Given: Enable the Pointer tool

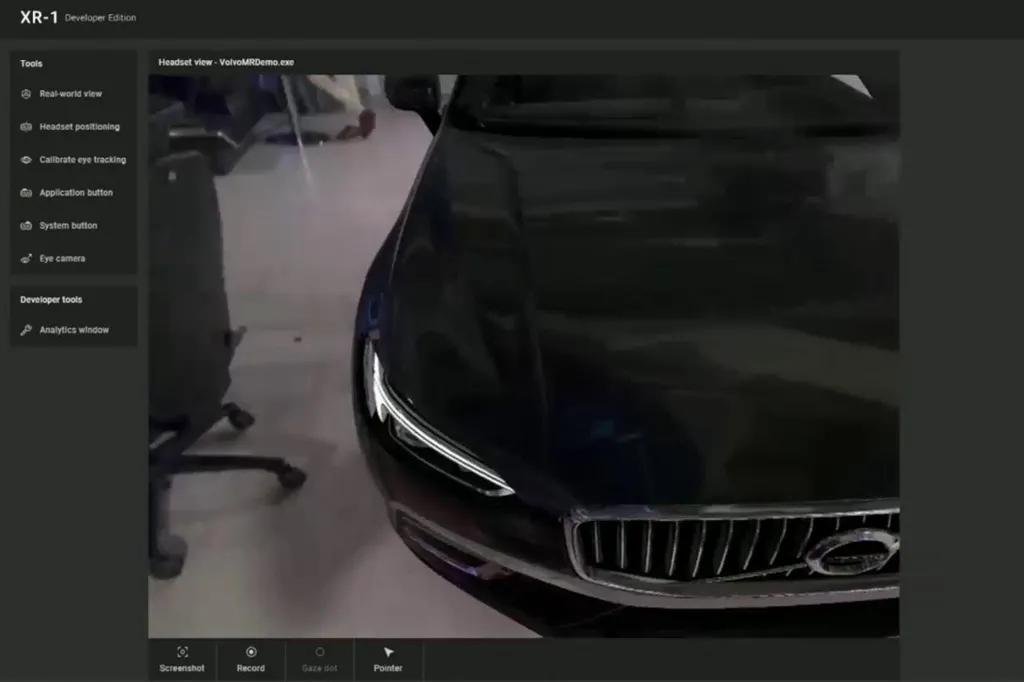Looking at the screenshot, I should 388,660.
